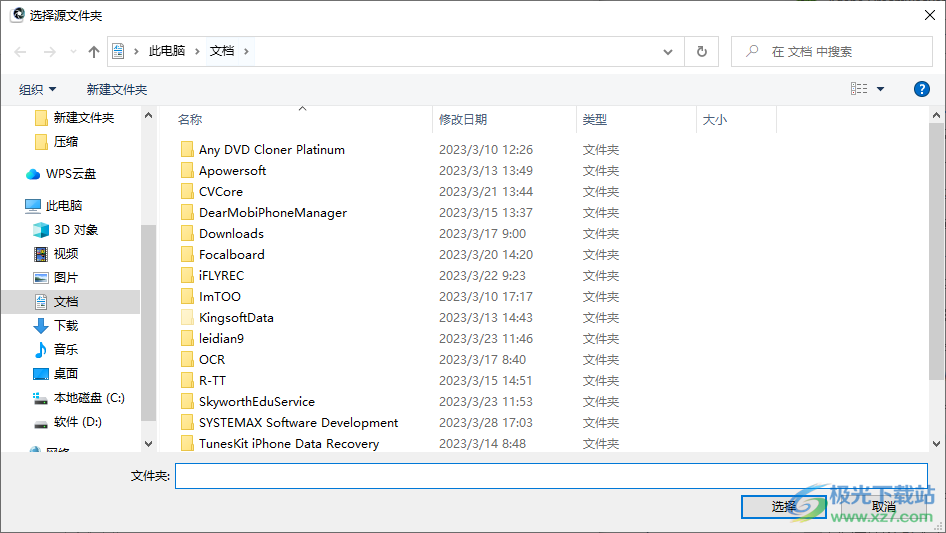Open 视频 library in the sidebar
946x533 pixels.
click(65, 254)
